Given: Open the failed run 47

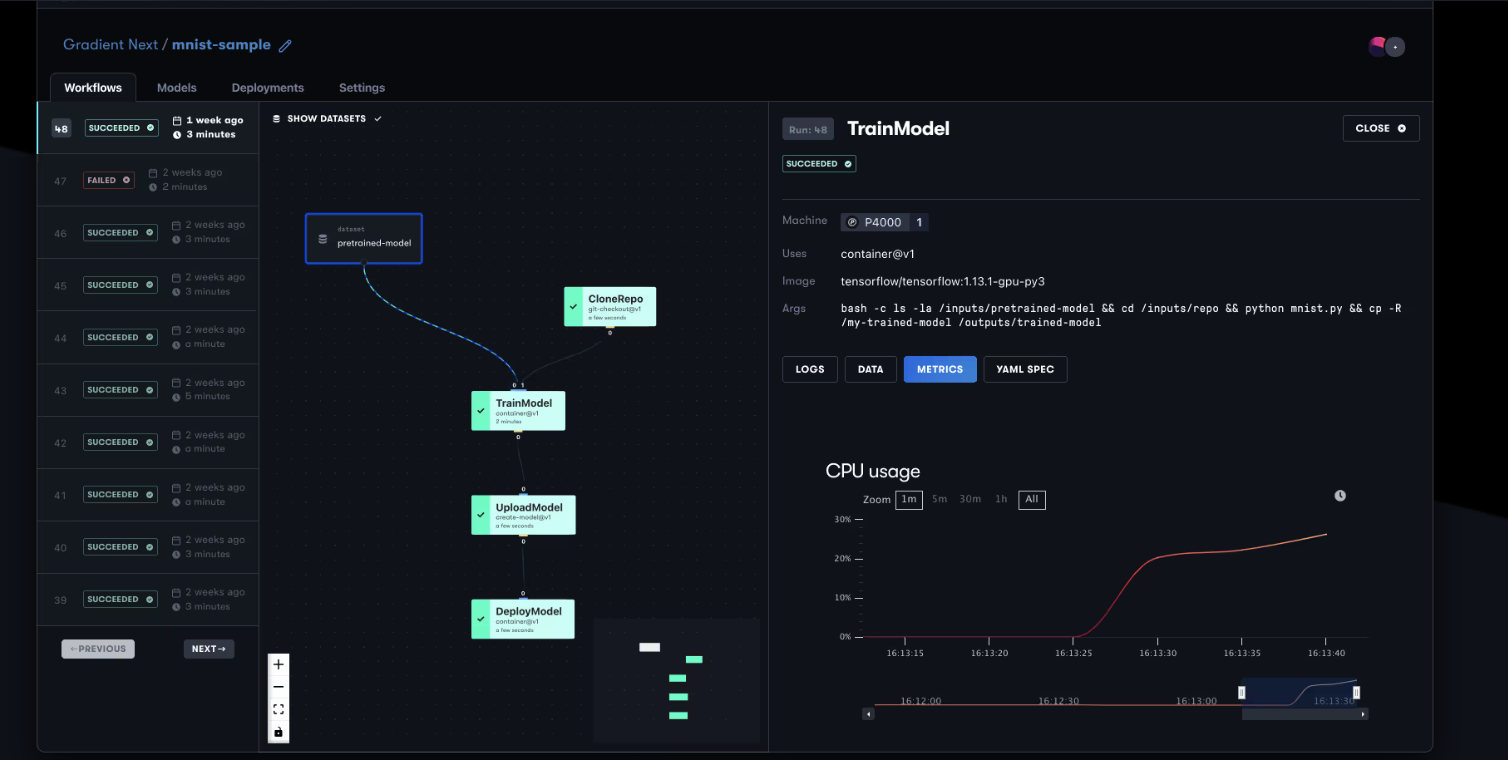Looking at the screenshot, I should (x=148, y=180).
